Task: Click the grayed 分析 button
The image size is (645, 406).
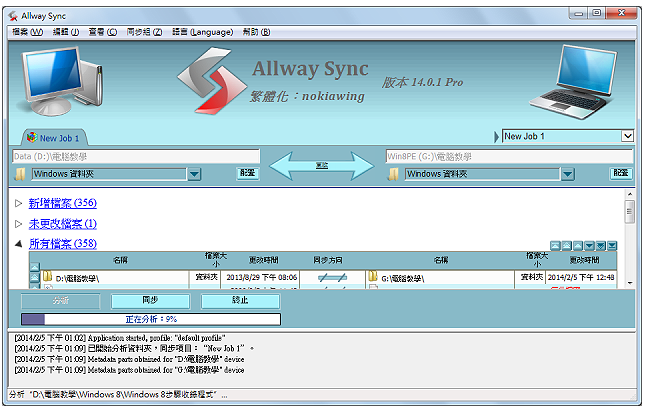Action: (60, 301)
